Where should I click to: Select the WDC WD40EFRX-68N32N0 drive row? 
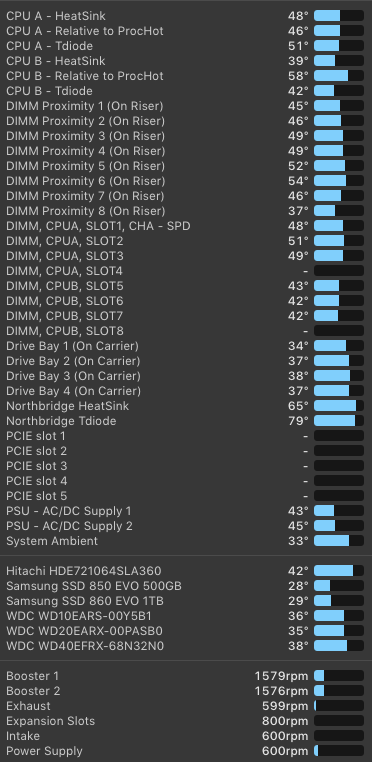click(186, 646)
